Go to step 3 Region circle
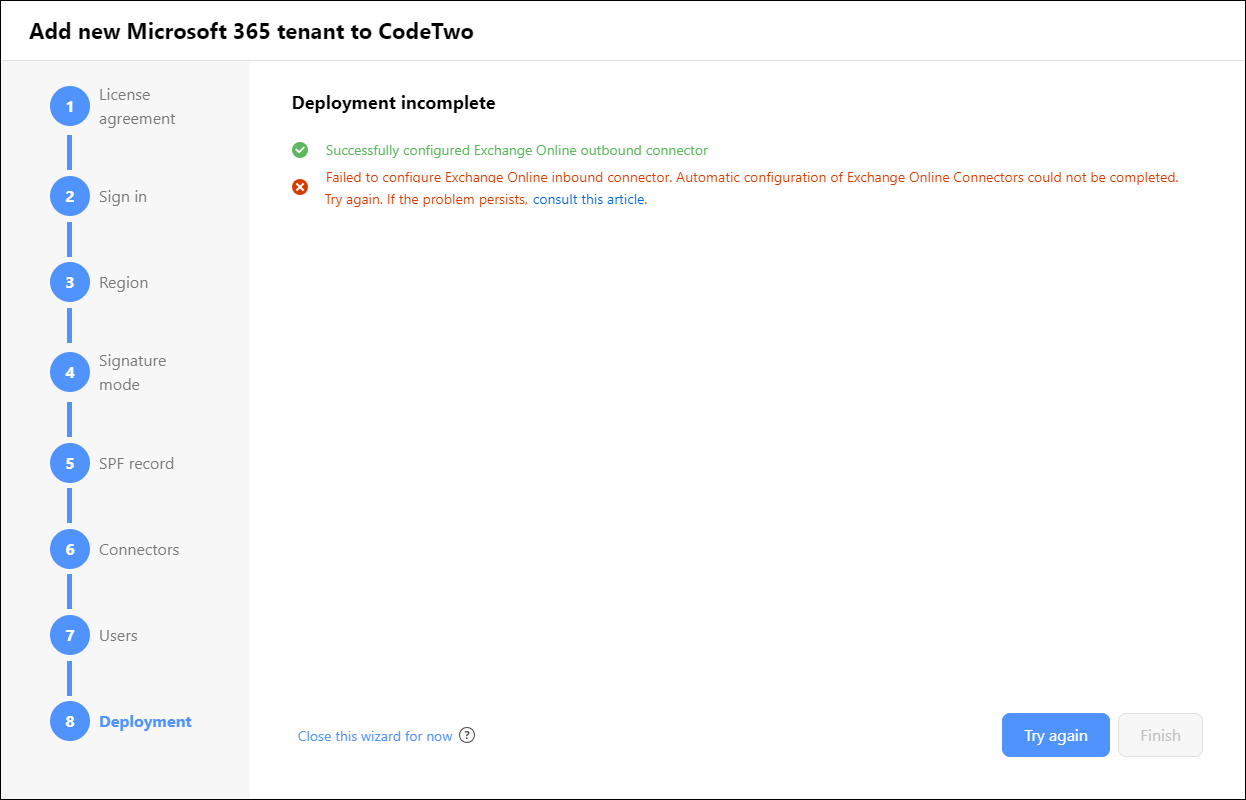This screenshot has width=1246, height=800. (70, 282)
